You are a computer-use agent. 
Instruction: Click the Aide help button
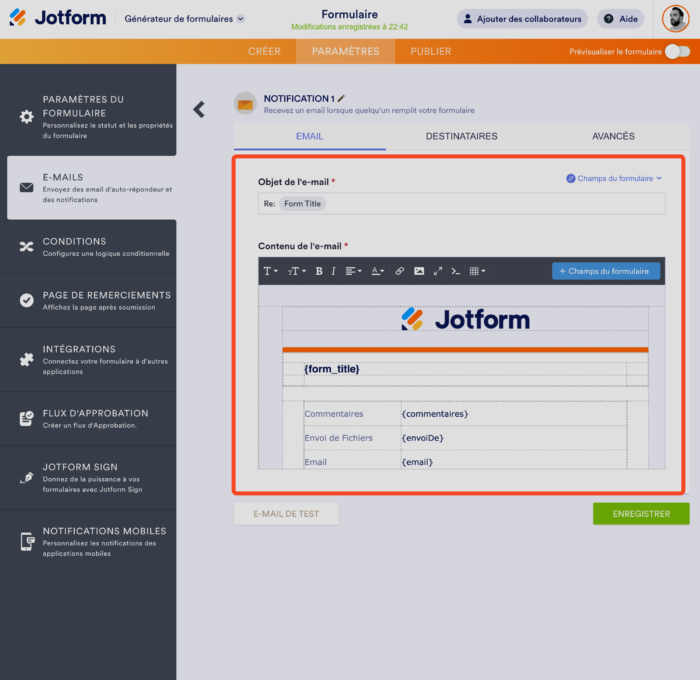pos(621,19)
